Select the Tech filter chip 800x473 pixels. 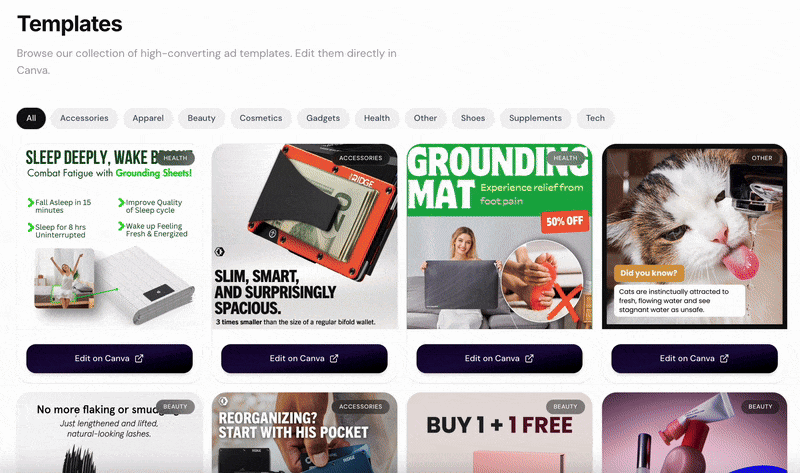pyautogui.click(x=595, y=118)
